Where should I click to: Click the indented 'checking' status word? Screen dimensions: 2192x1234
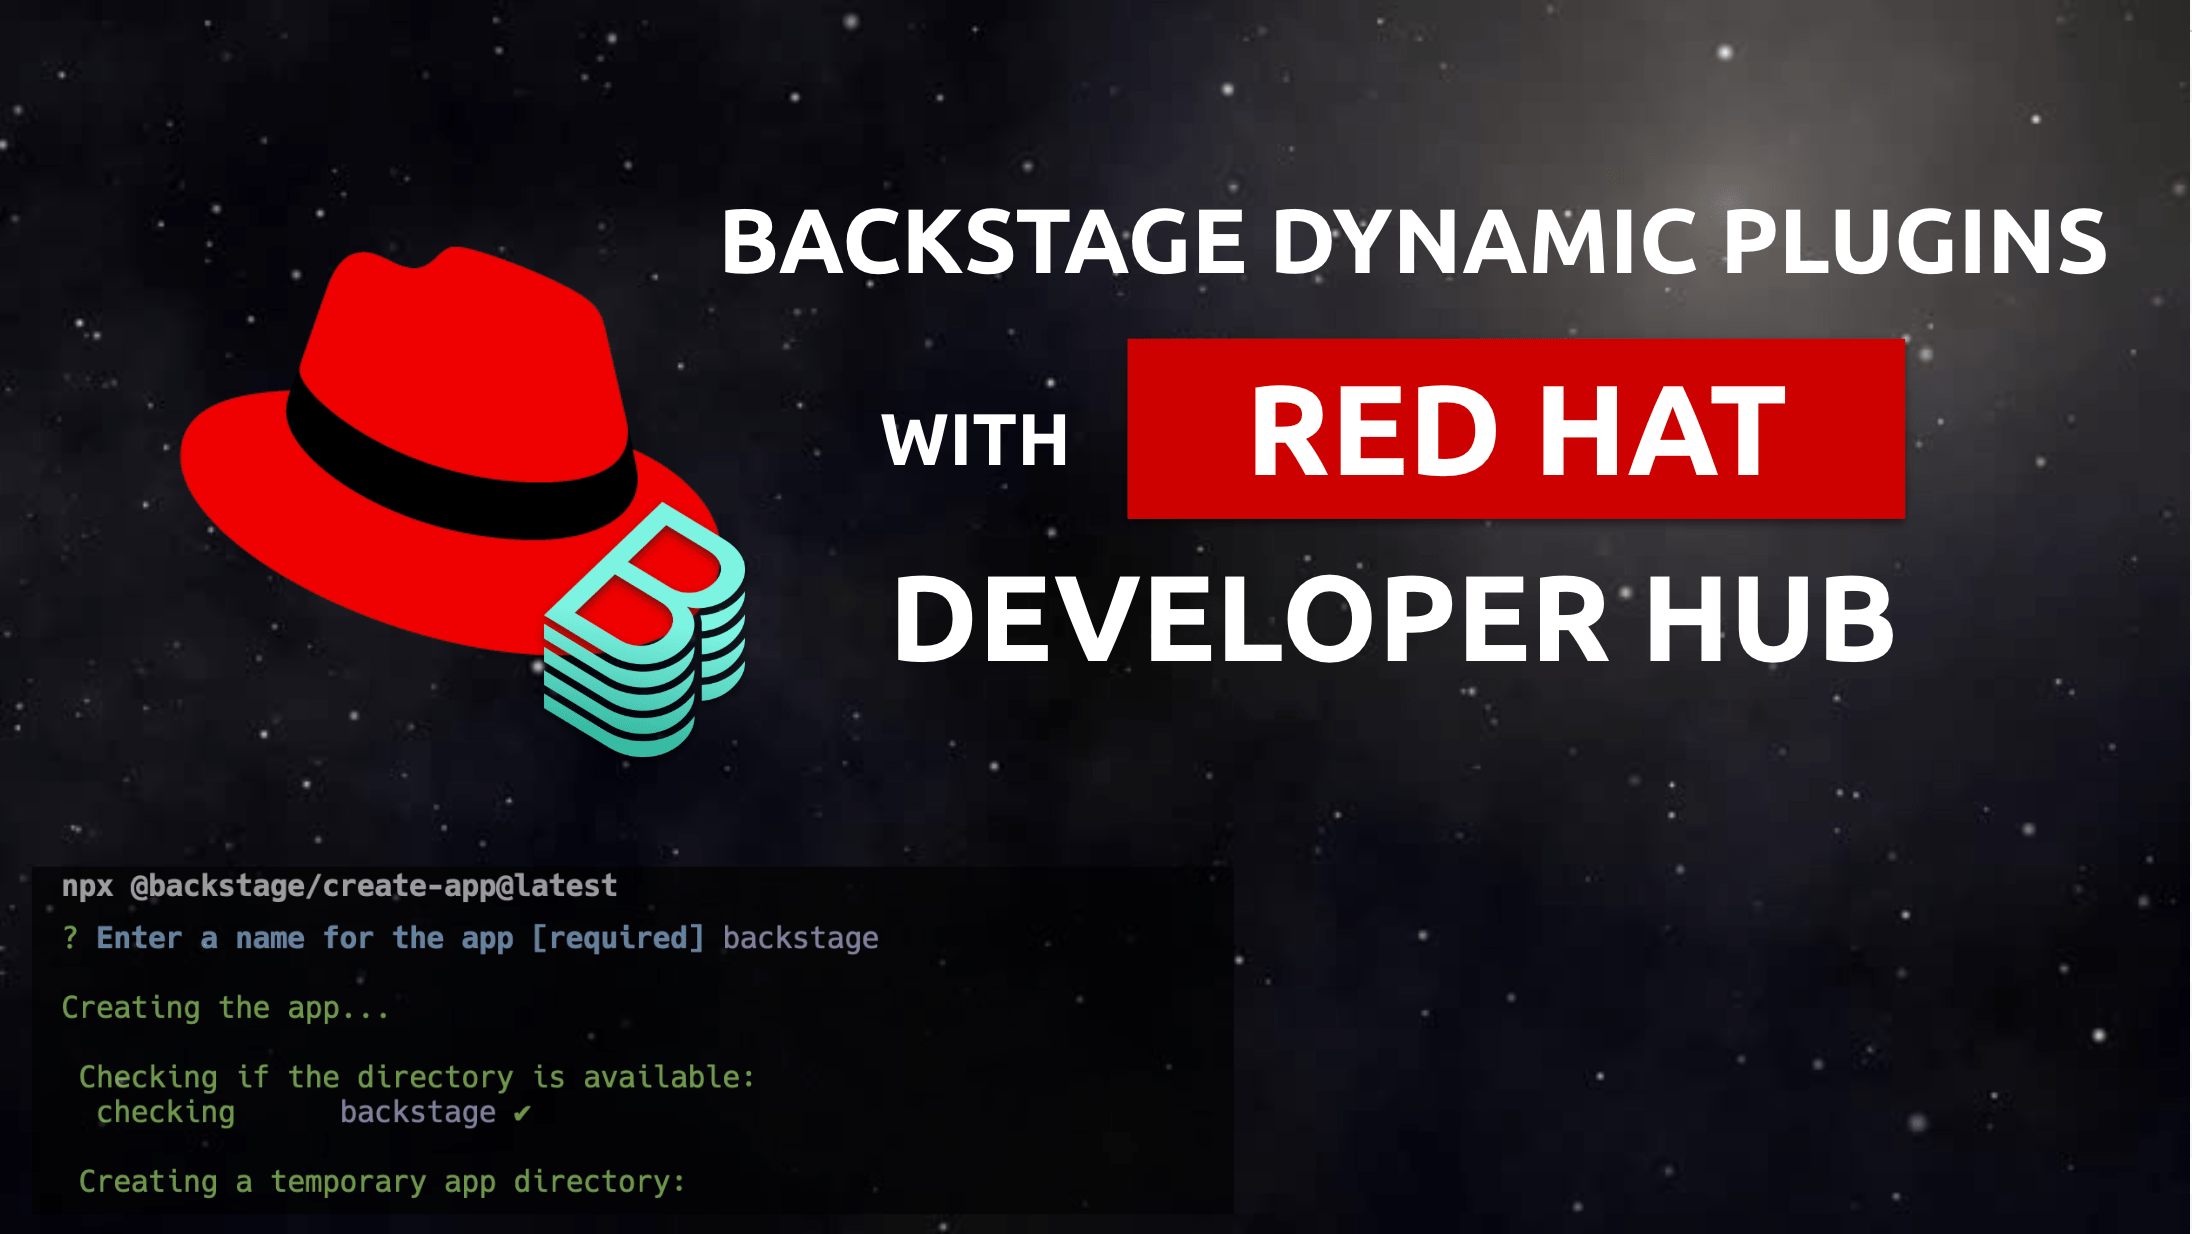[x=165, y=1112]
